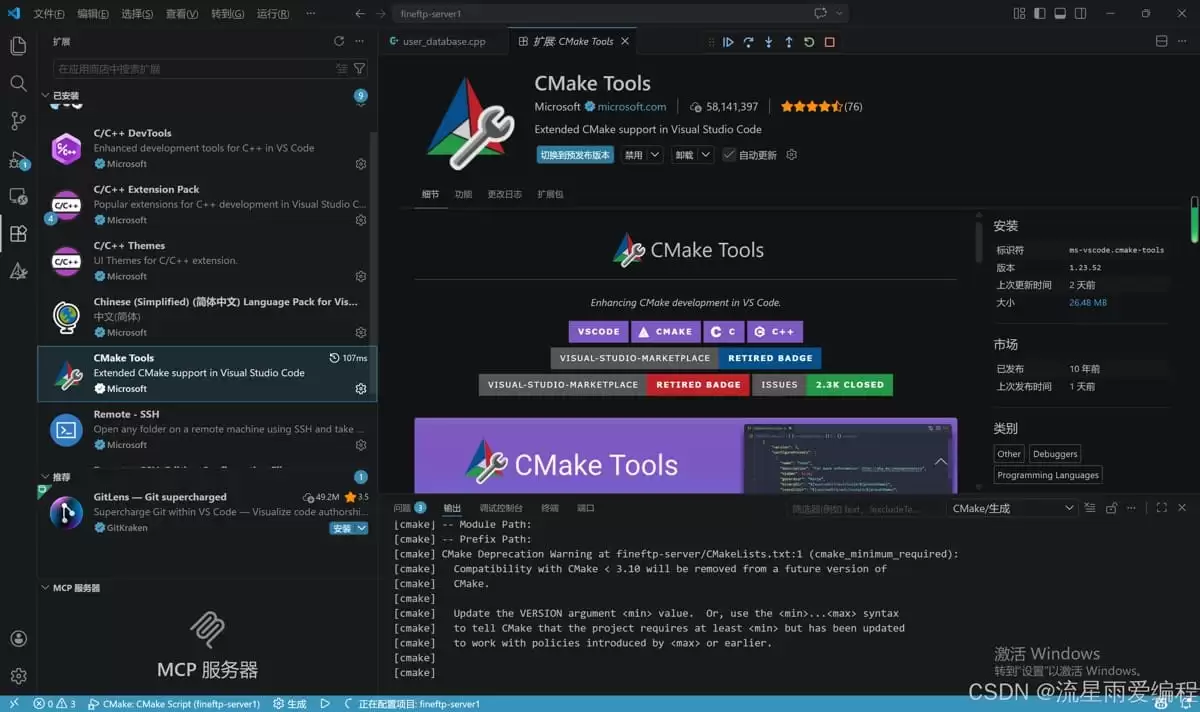Filter extensions with the funnel icon

click(x=359, y=69)
